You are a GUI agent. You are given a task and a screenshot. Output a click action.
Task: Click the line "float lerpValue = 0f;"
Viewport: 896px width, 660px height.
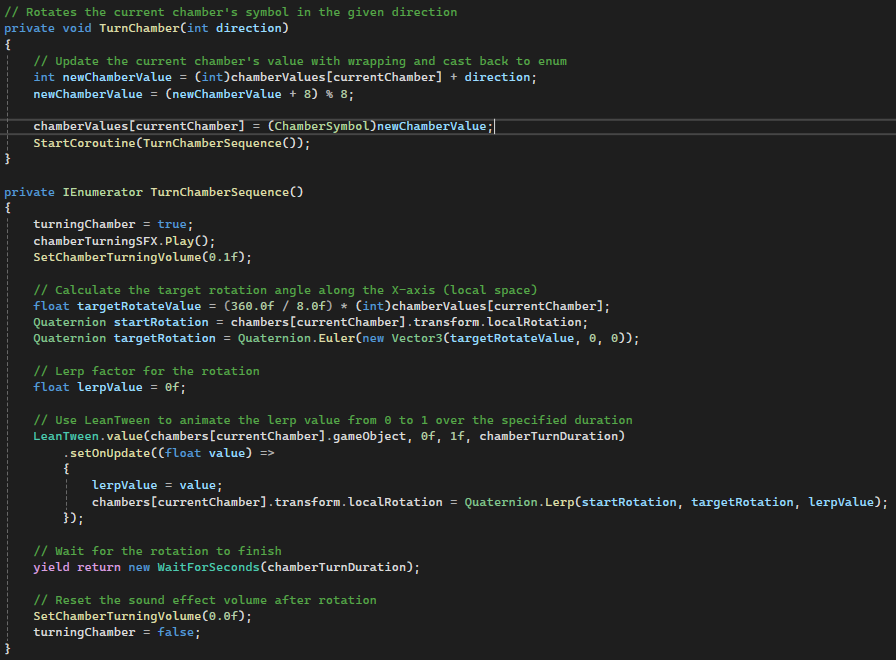point(110,387)
